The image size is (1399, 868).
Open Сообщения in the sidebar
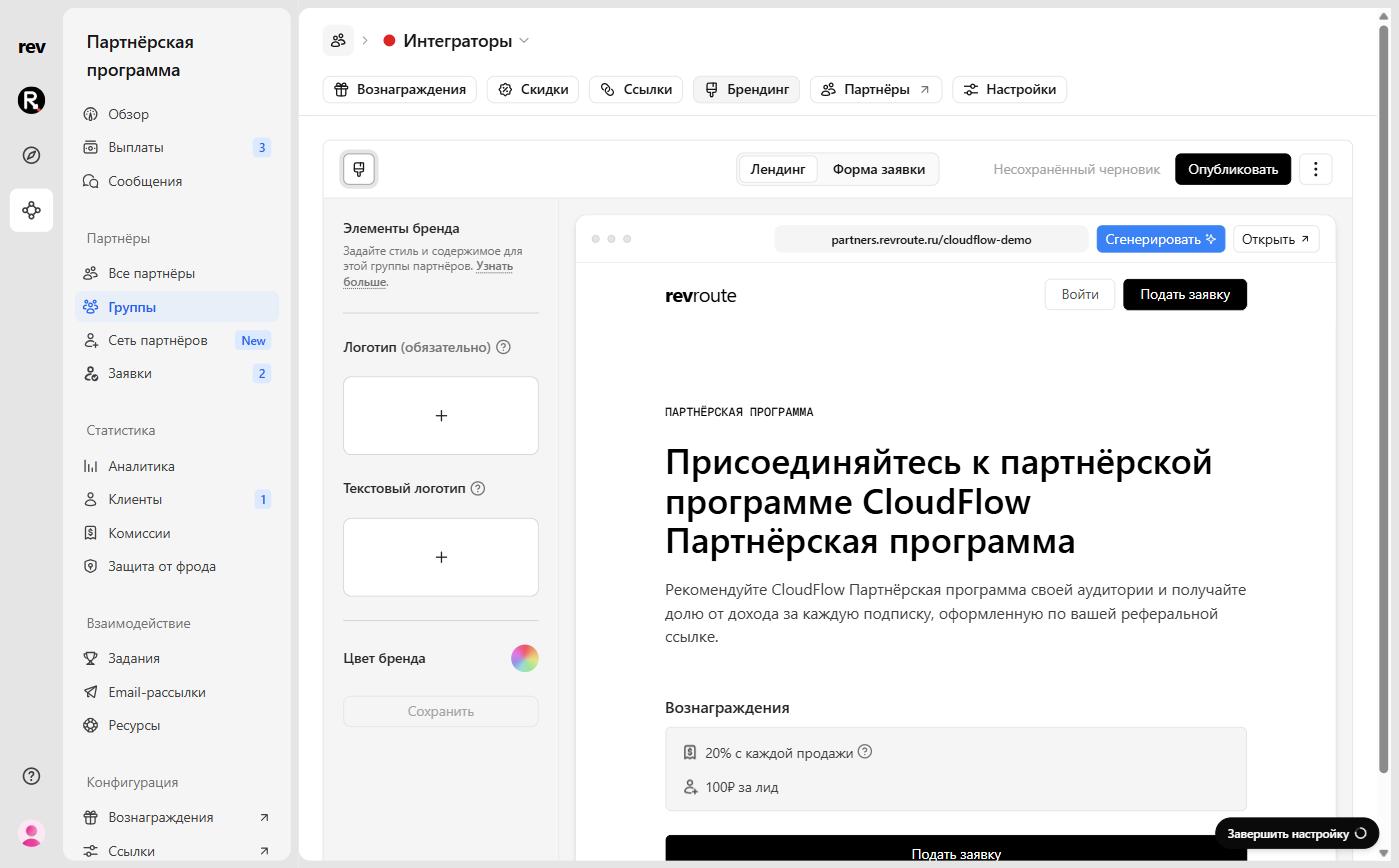pyautogui.click(x=177, y=181)
